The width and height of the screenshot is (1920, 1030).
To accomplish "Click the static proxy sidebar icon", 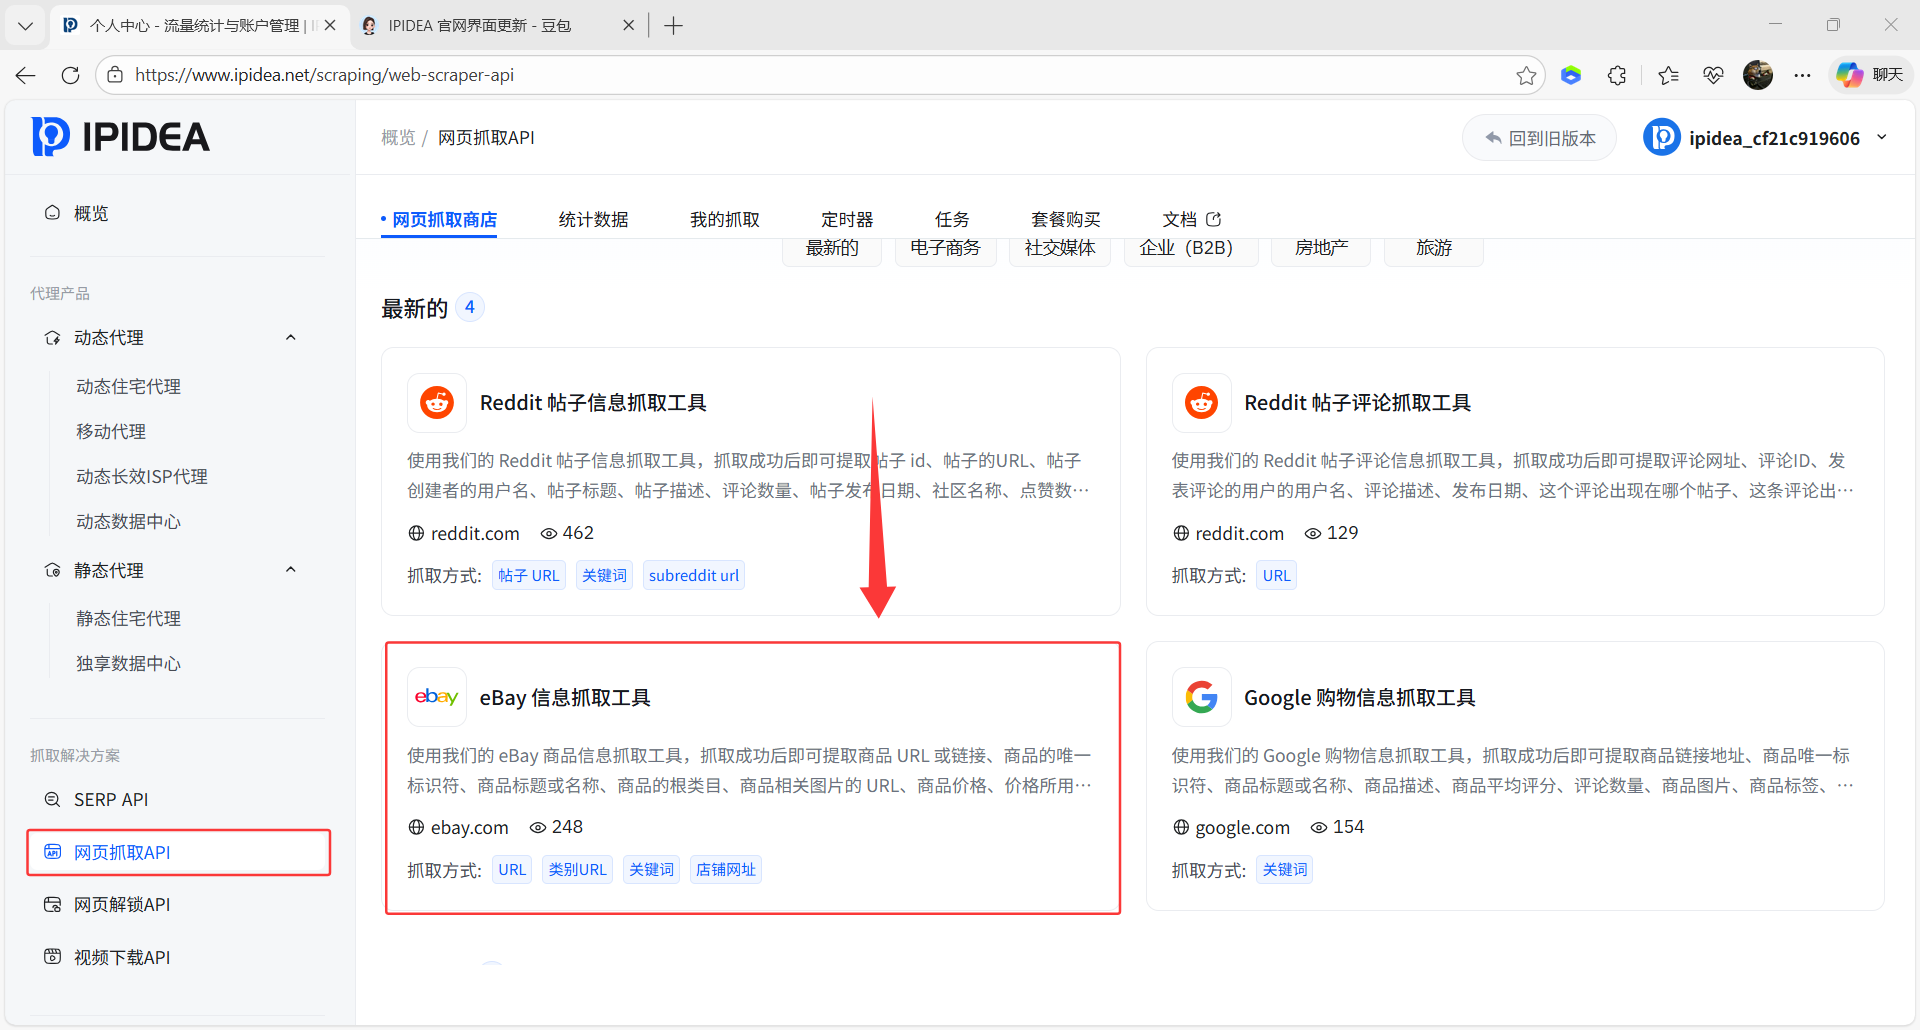I will click(52, 571).
